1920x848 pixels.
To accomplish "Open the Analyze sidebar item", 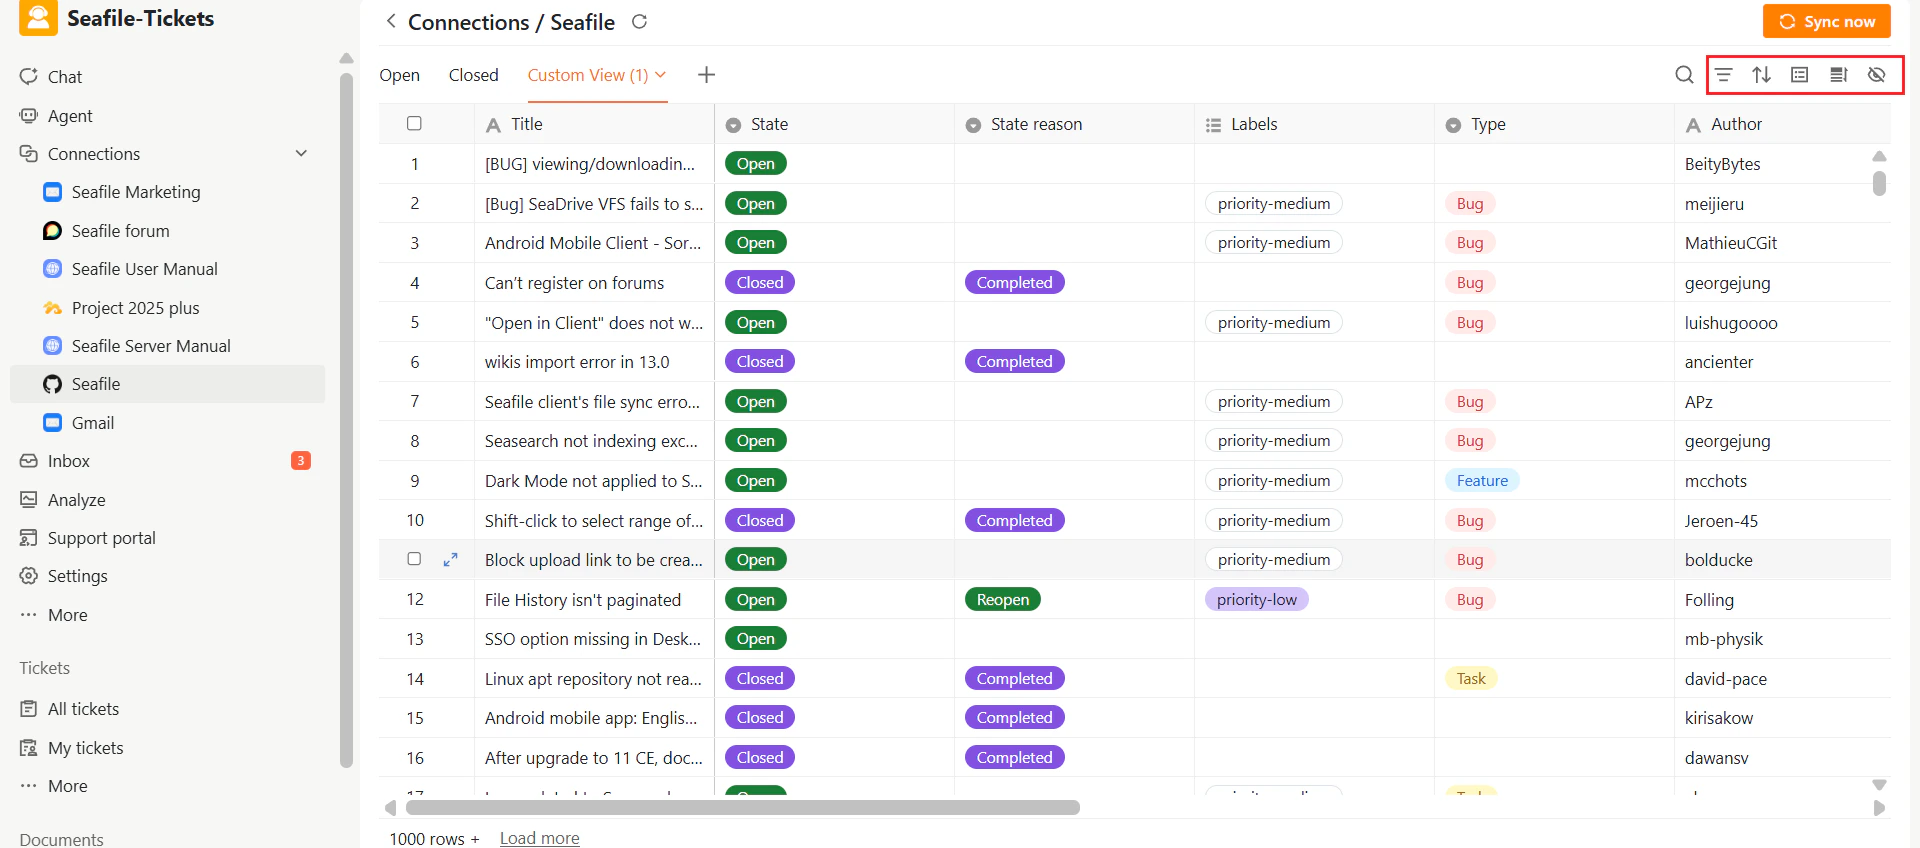I will 76,500.
